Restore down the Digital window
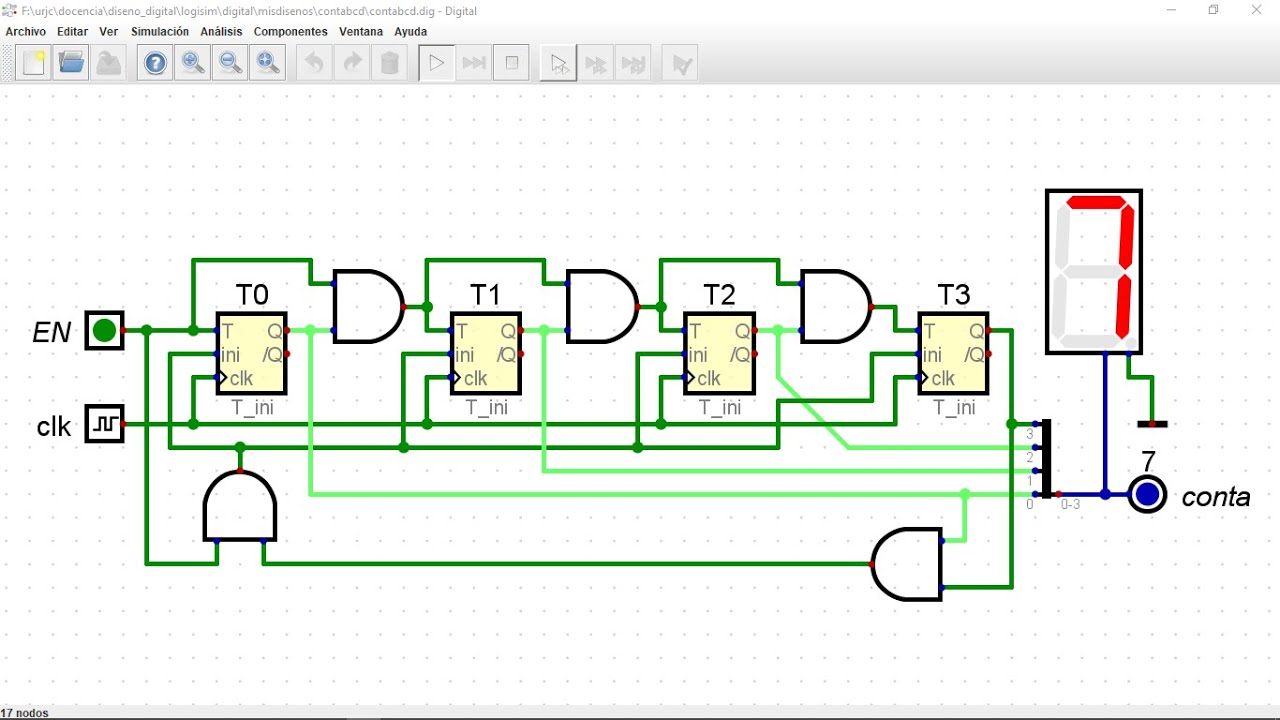The height and width of the screenshot is (720, 1280). (x=1214, y=10)
